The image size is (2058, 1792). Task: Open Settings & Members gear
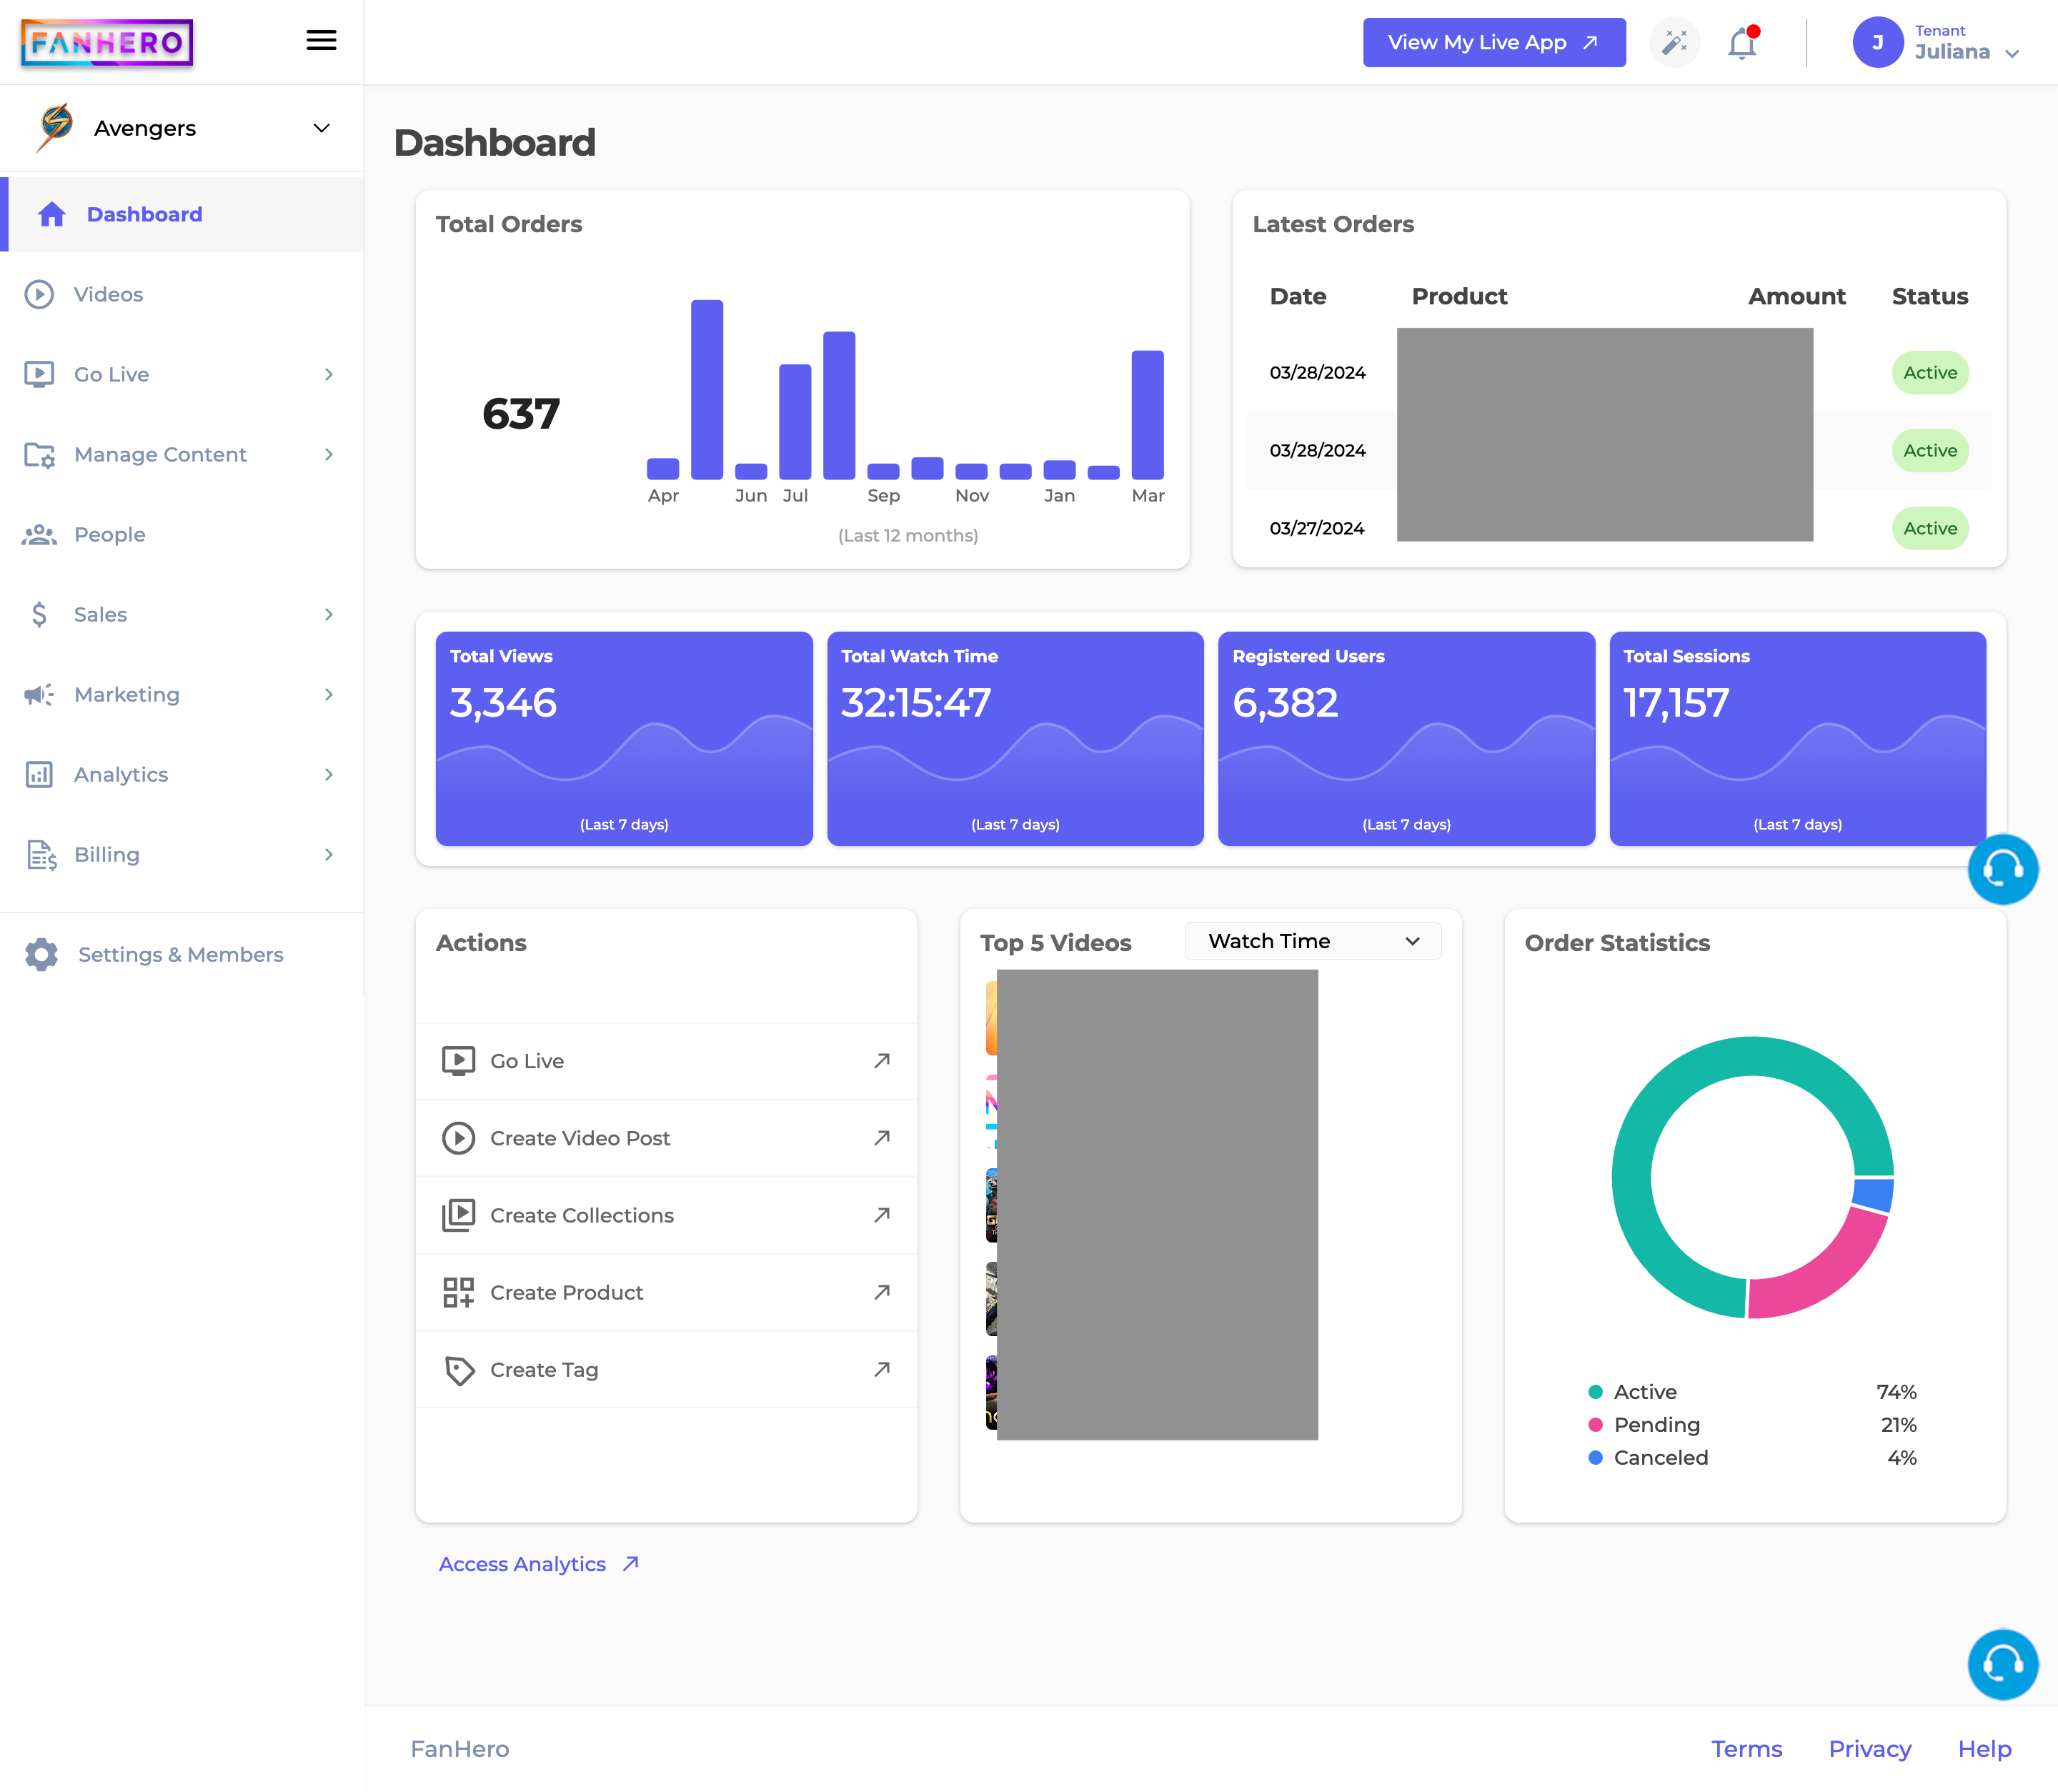tap(42, 954)
